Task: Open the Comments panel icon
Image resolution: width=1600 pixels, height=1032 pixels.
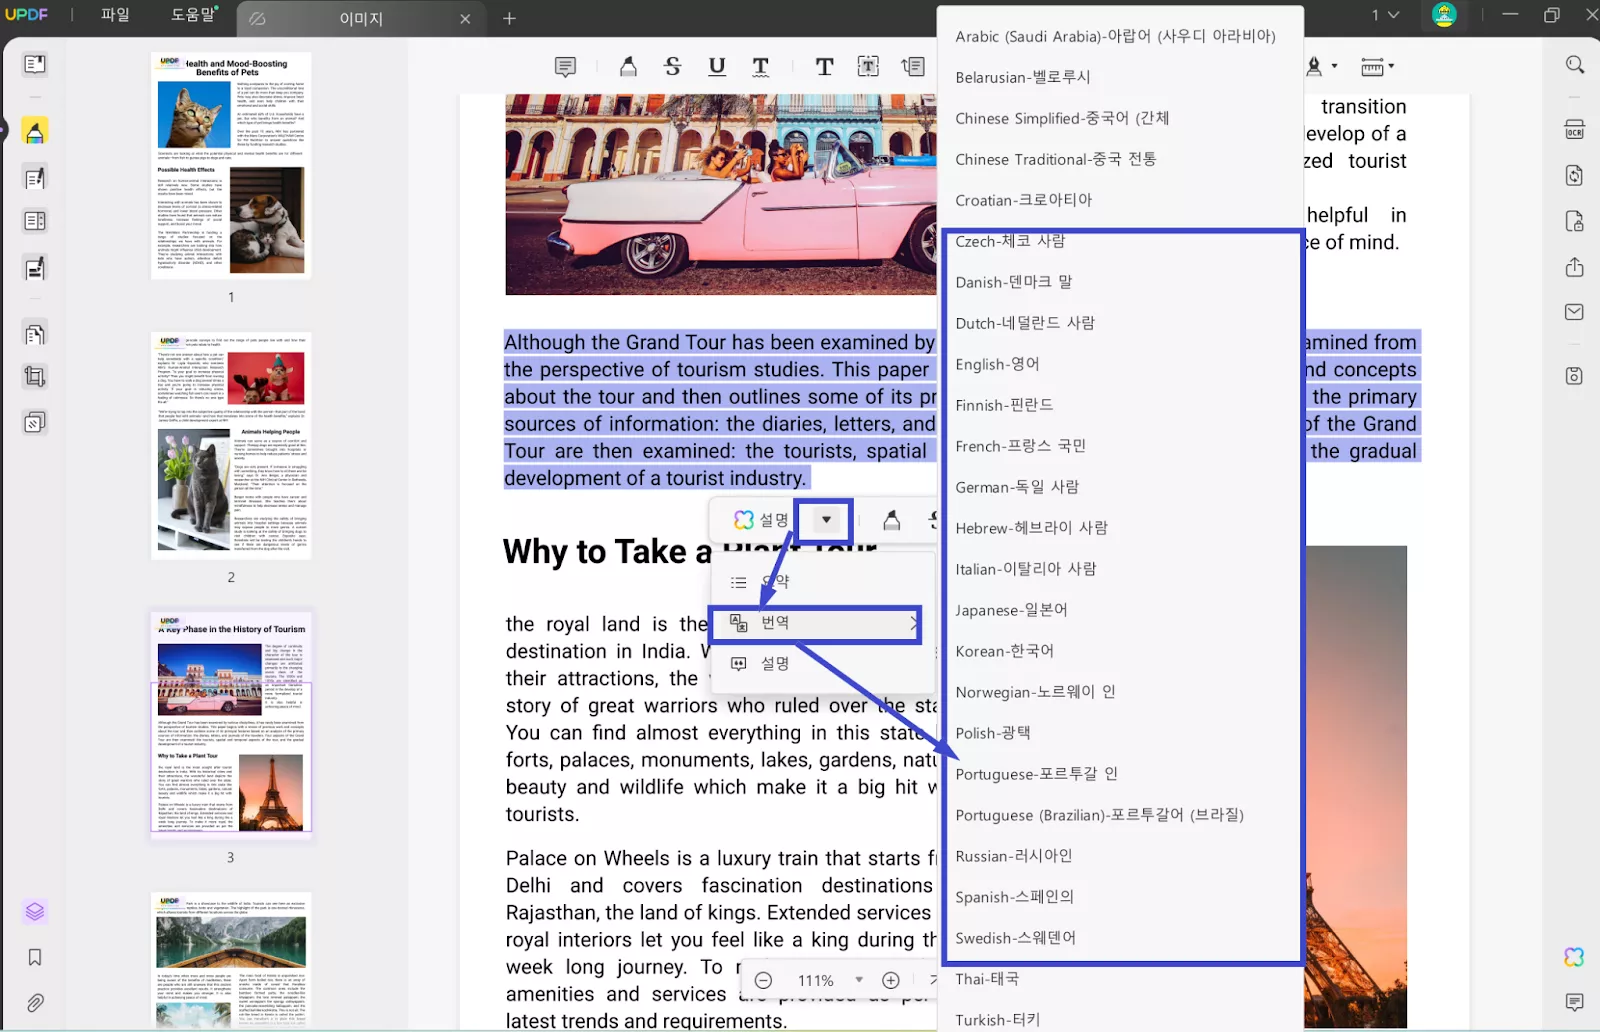Action: tap(1574, 1002)
